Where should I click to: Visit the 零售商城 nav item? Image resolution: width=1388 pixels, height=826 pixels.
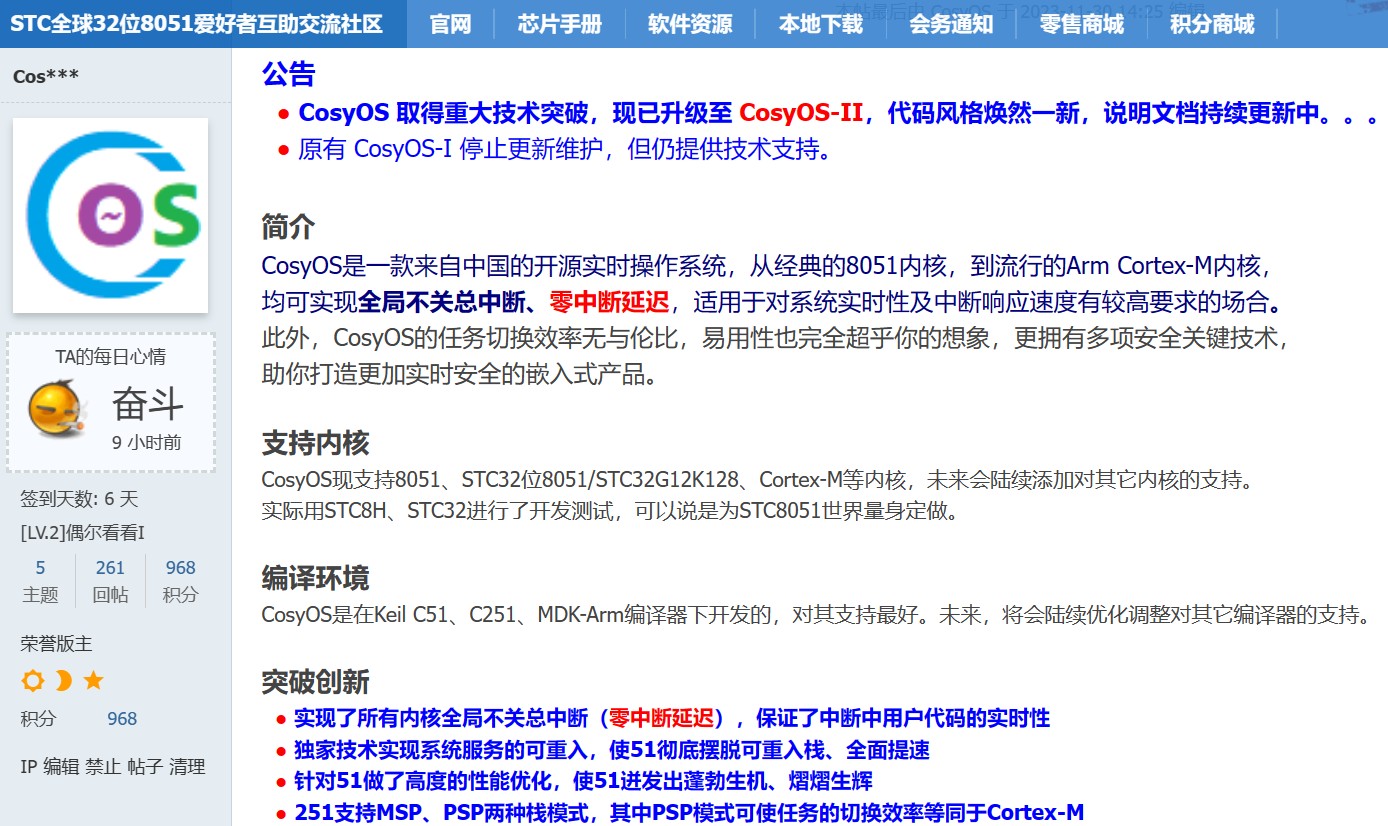pyautogui.click(x=1082, y=24)
